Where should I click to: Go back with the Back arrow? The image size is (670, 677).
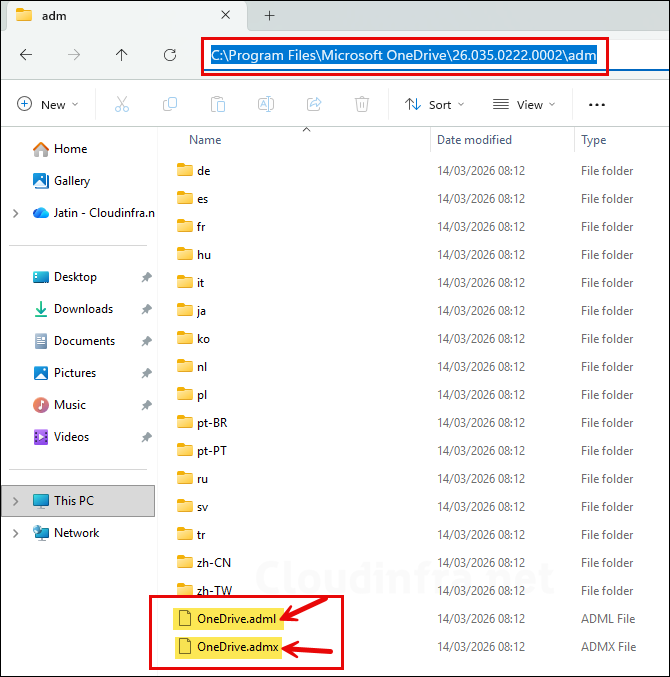coord(26,55)
